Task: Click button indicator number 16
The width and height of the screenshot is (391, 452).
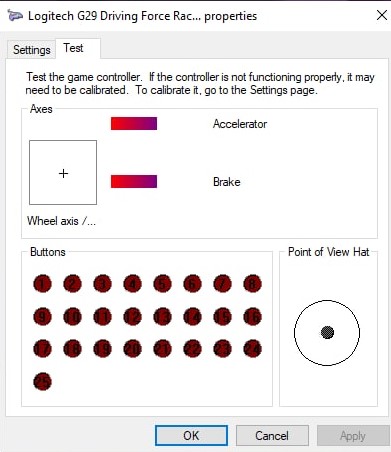Action: pos(252,316)
